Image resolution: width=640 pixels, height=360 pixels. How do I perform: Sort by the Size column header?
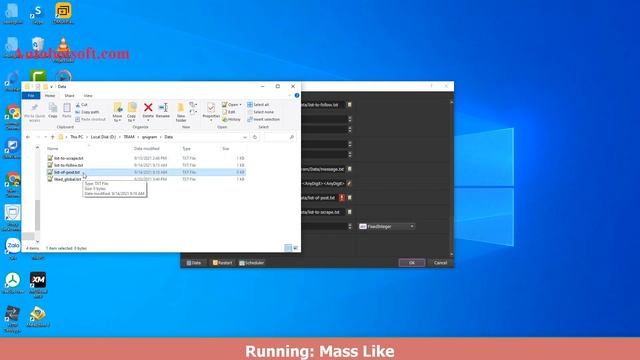coord(226,149)
